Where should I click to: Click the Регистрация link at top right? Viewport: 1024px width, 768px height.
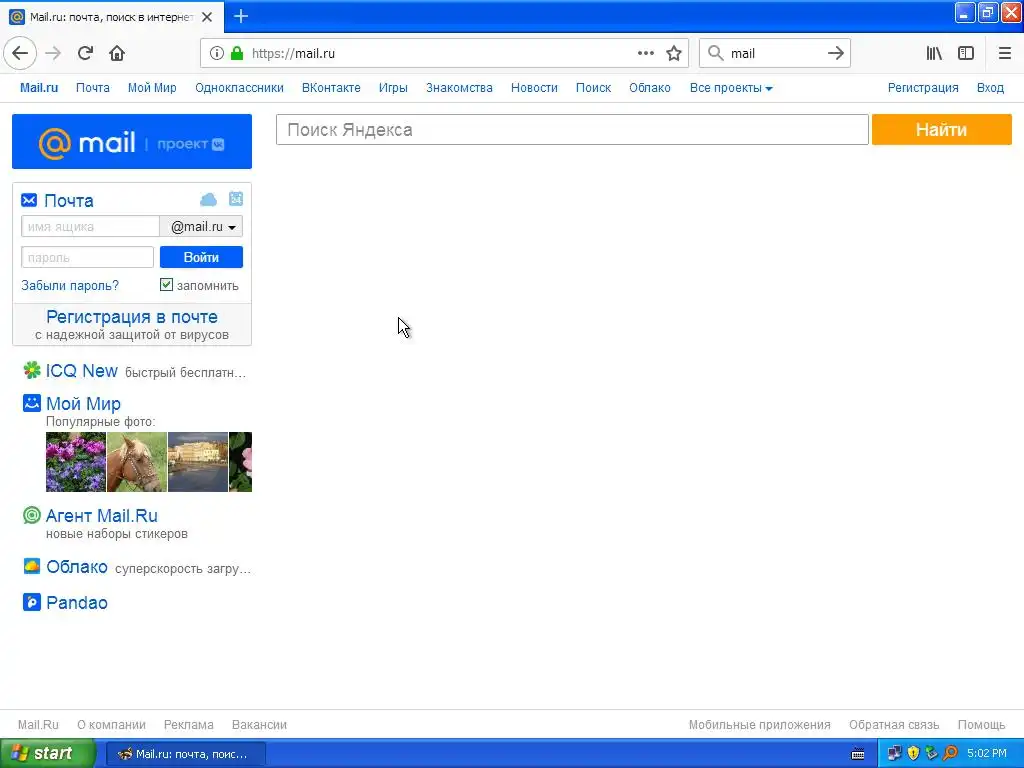[923, 88]
